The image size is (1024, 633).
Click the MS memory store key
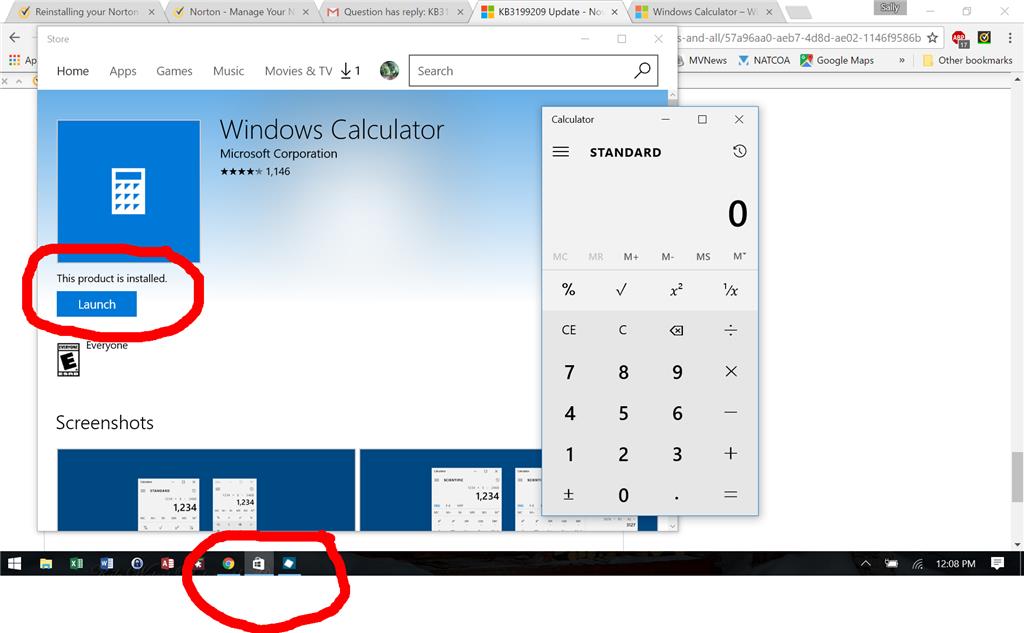pos(703,257)
